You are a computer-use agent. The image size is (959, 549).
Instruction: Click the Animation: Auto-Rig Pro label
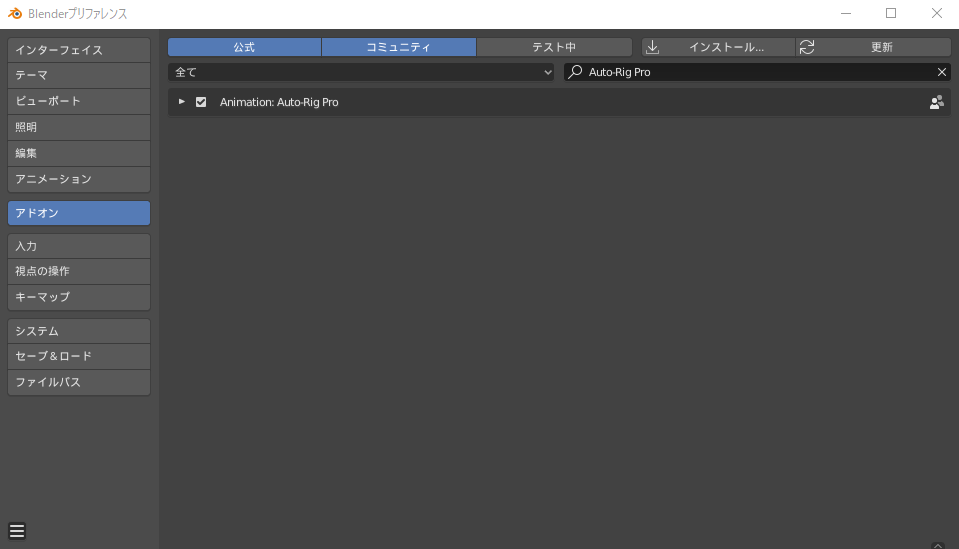[279, 102]
